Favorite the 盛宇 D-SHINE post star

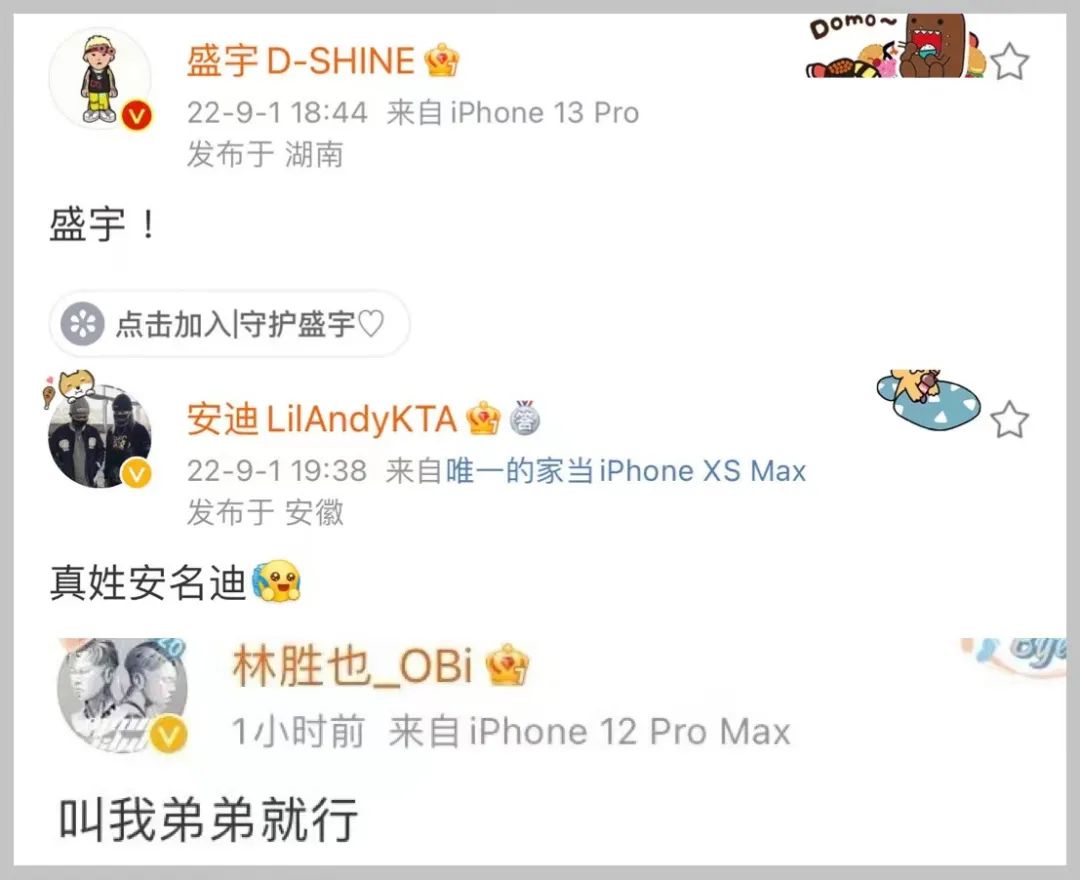(x=1010, y=61)
